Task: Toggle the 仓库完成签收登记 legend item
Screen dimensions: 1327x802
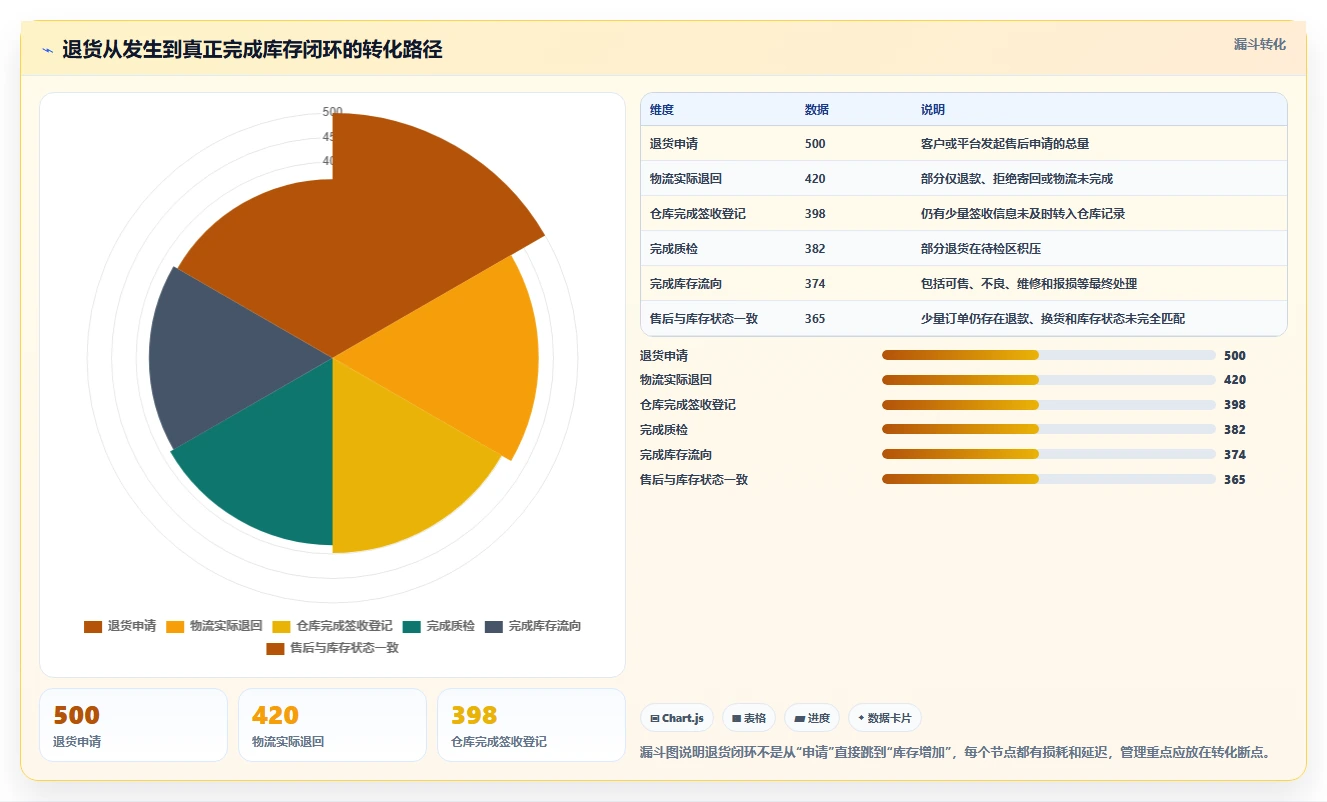Action: pos(333,626)
